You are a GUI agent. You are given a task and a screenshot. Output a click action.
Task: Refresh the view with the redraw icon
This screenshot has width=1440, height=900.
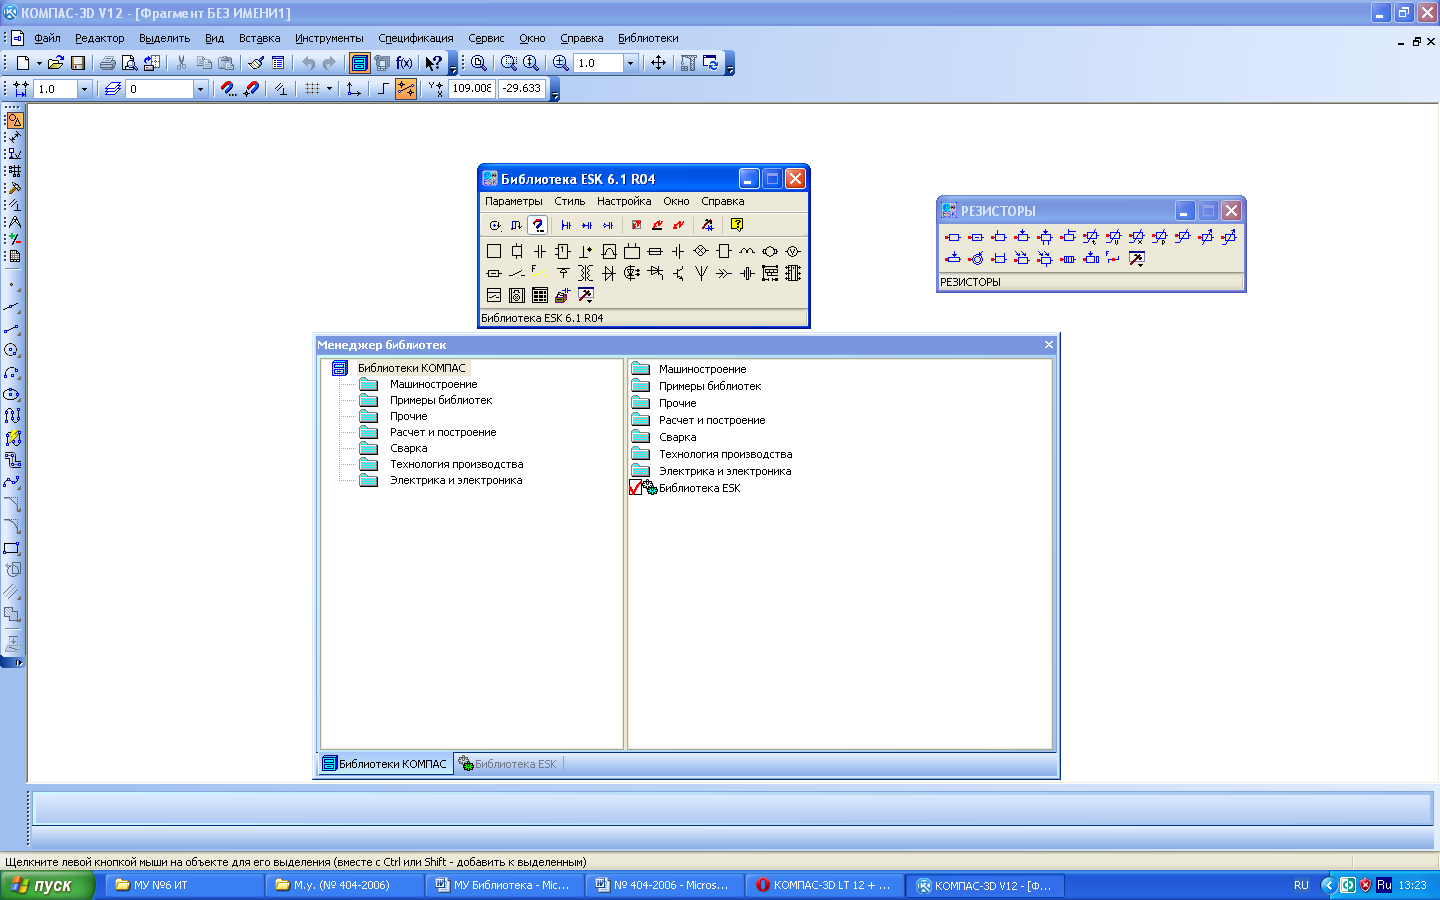point(710,63)
